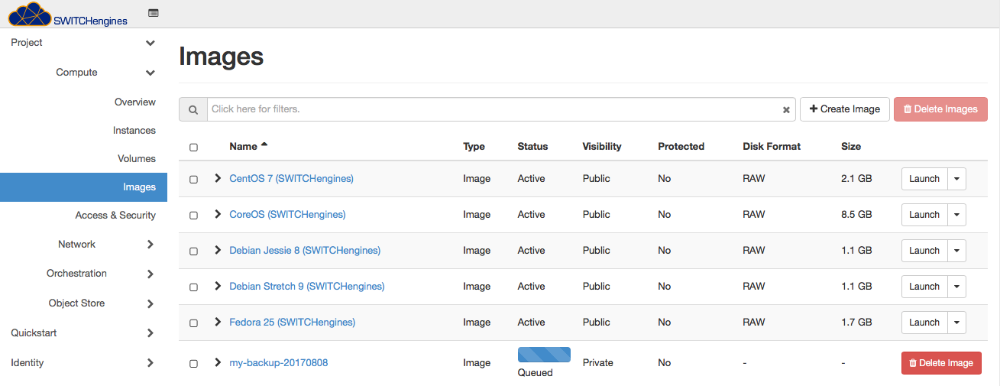This screenshot has height=386, width=1000.
Task: Click the Visibility column header
Action: click(x=601, y=146)
